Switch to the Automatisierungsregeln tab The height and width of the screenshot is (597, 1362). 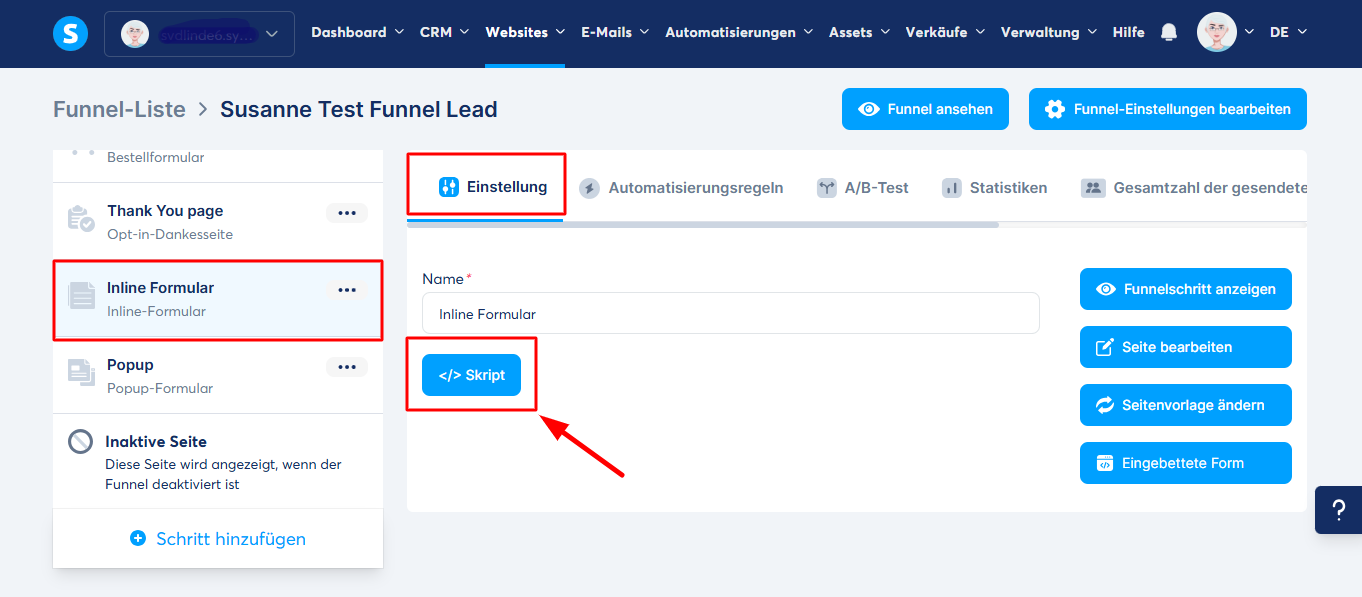coord(682,187)
